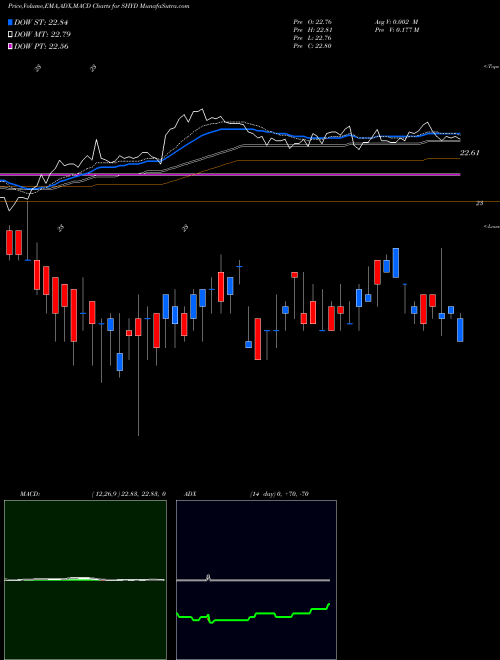Select the 'DOW MT: 22.79' legend label
This screenshot has height=660, width=500.
coord(42,34)
